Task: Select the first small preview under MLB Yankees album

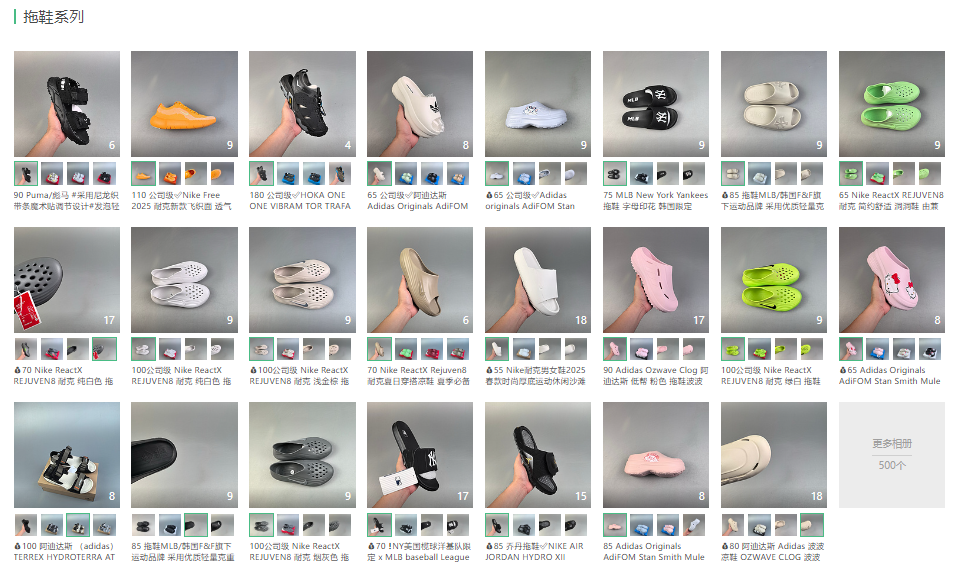Action: click(615, 174)
